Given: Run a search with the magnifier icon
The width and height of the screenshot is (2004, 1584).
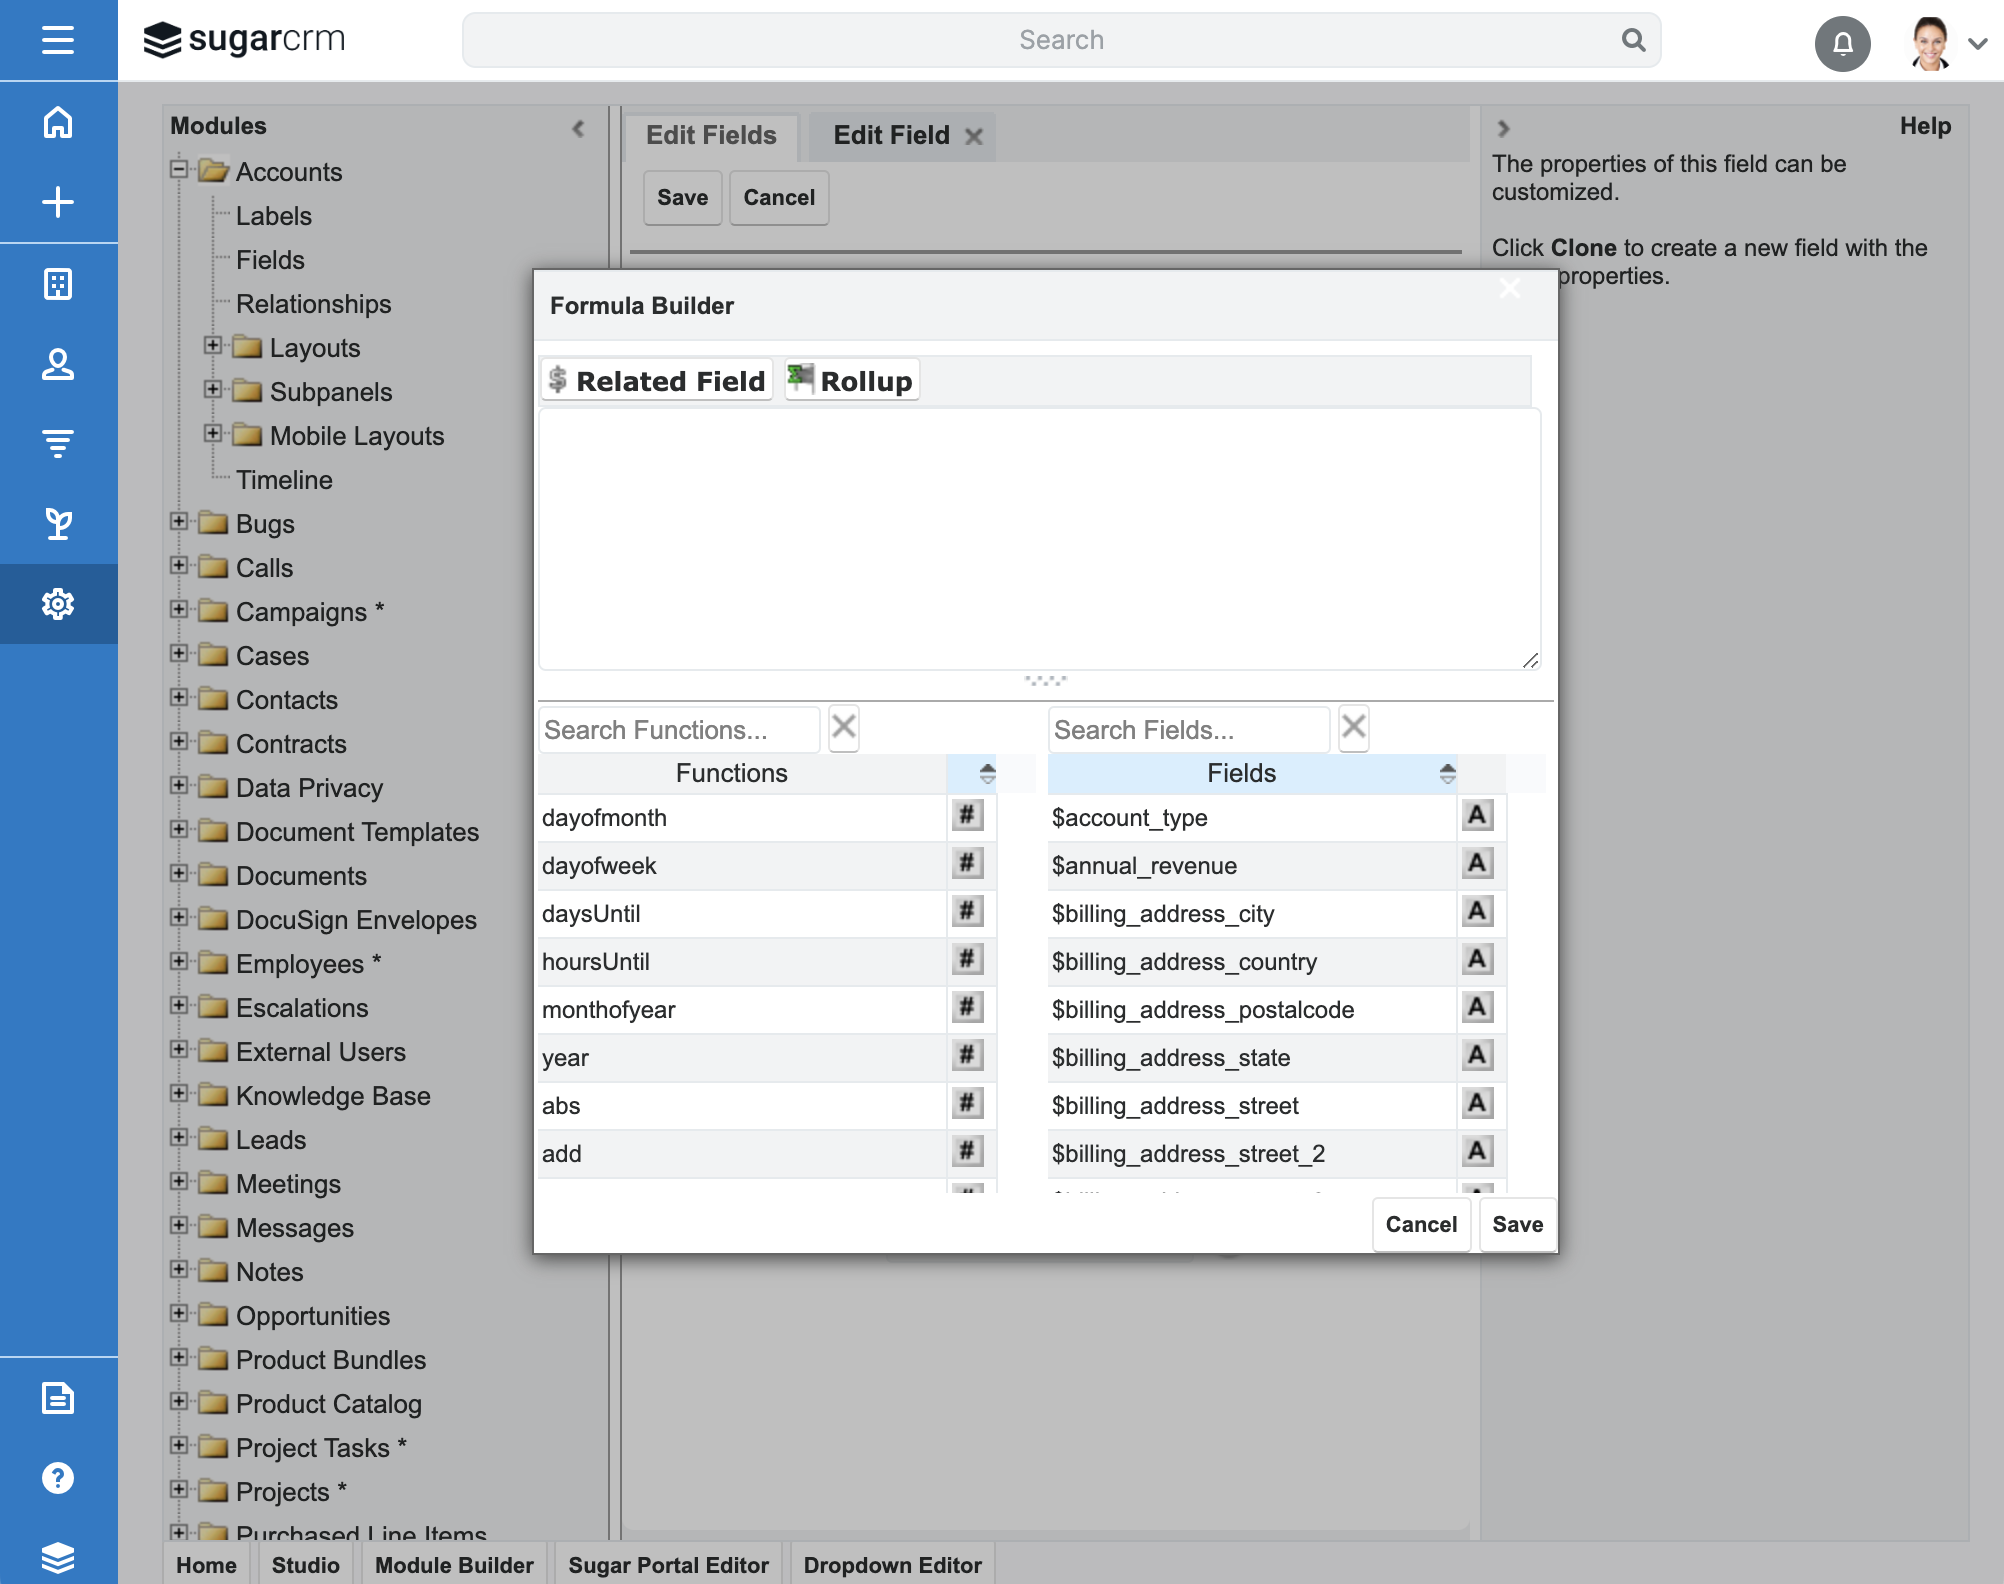Looking at the screenshot, I should (1634, 39).
